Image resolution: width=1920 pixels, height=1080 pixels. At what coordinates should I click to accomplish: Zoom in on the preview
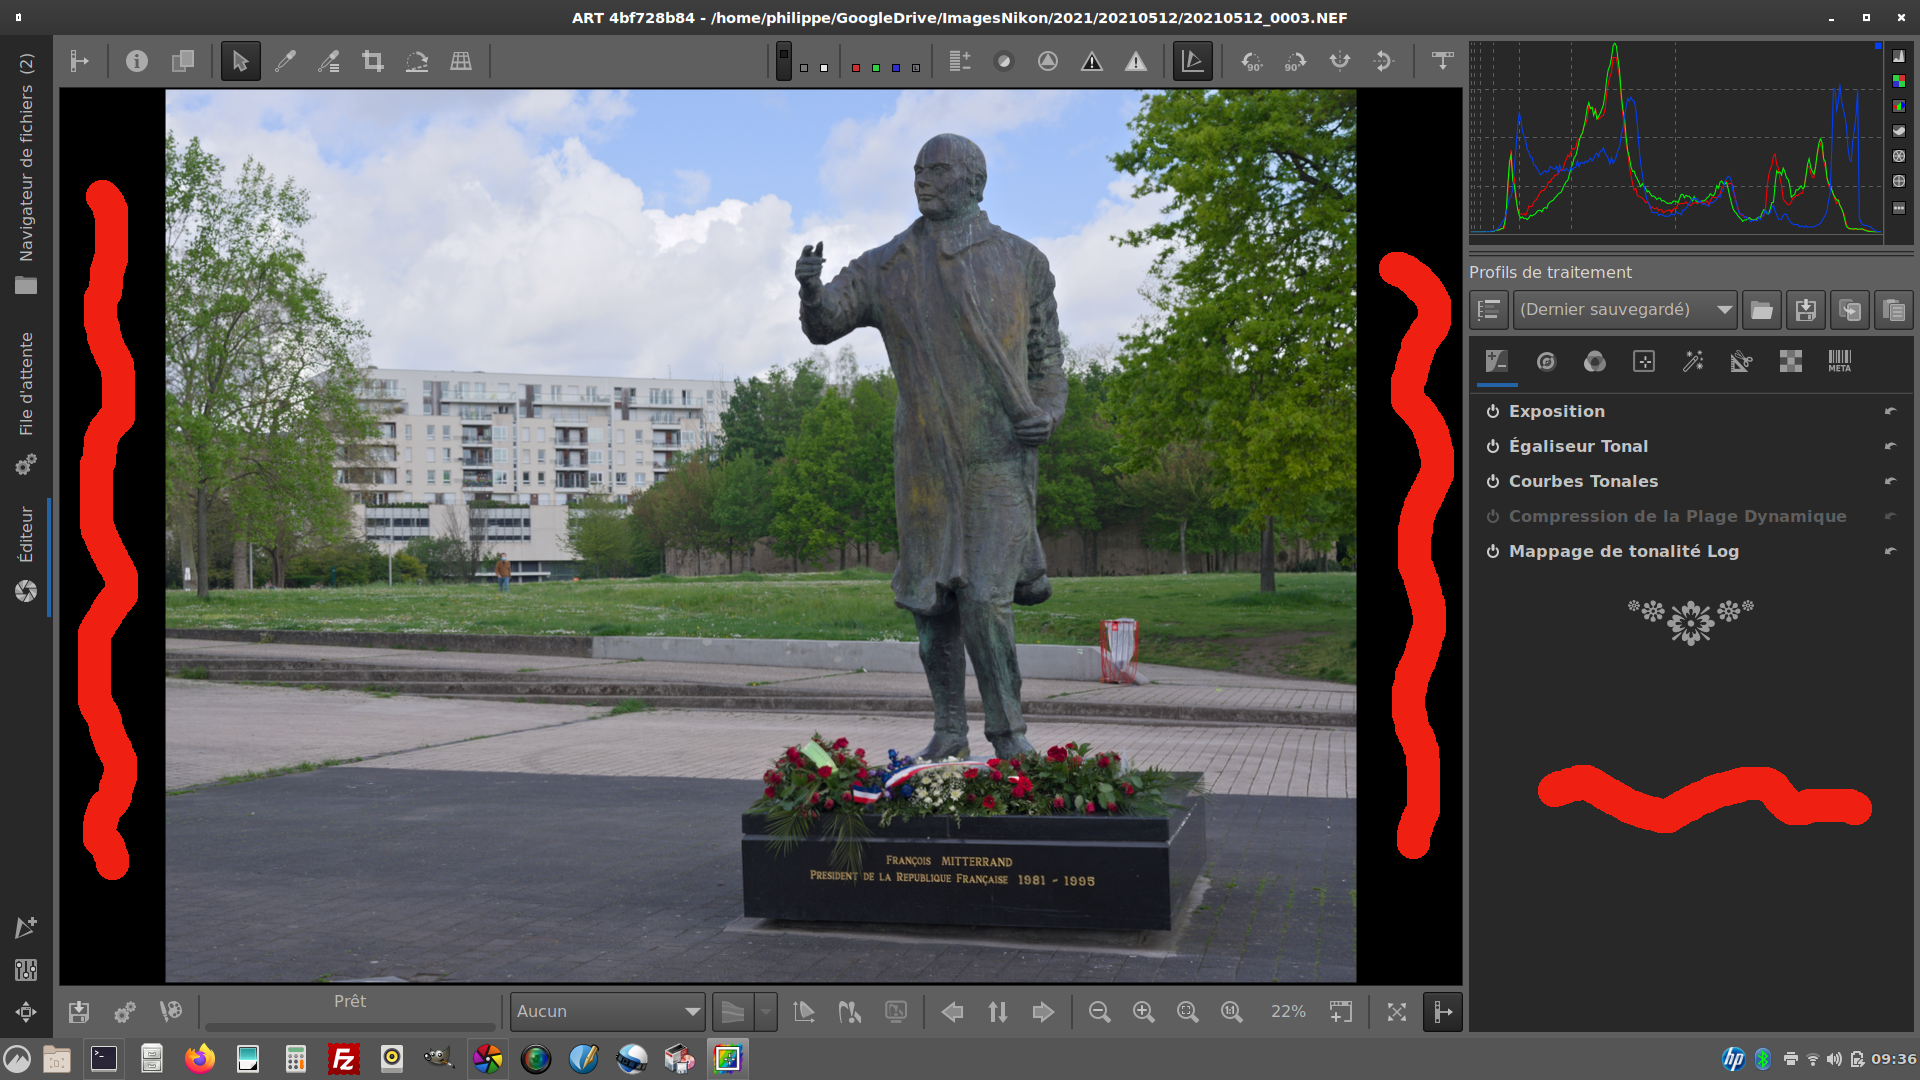pos(1143,1012)
